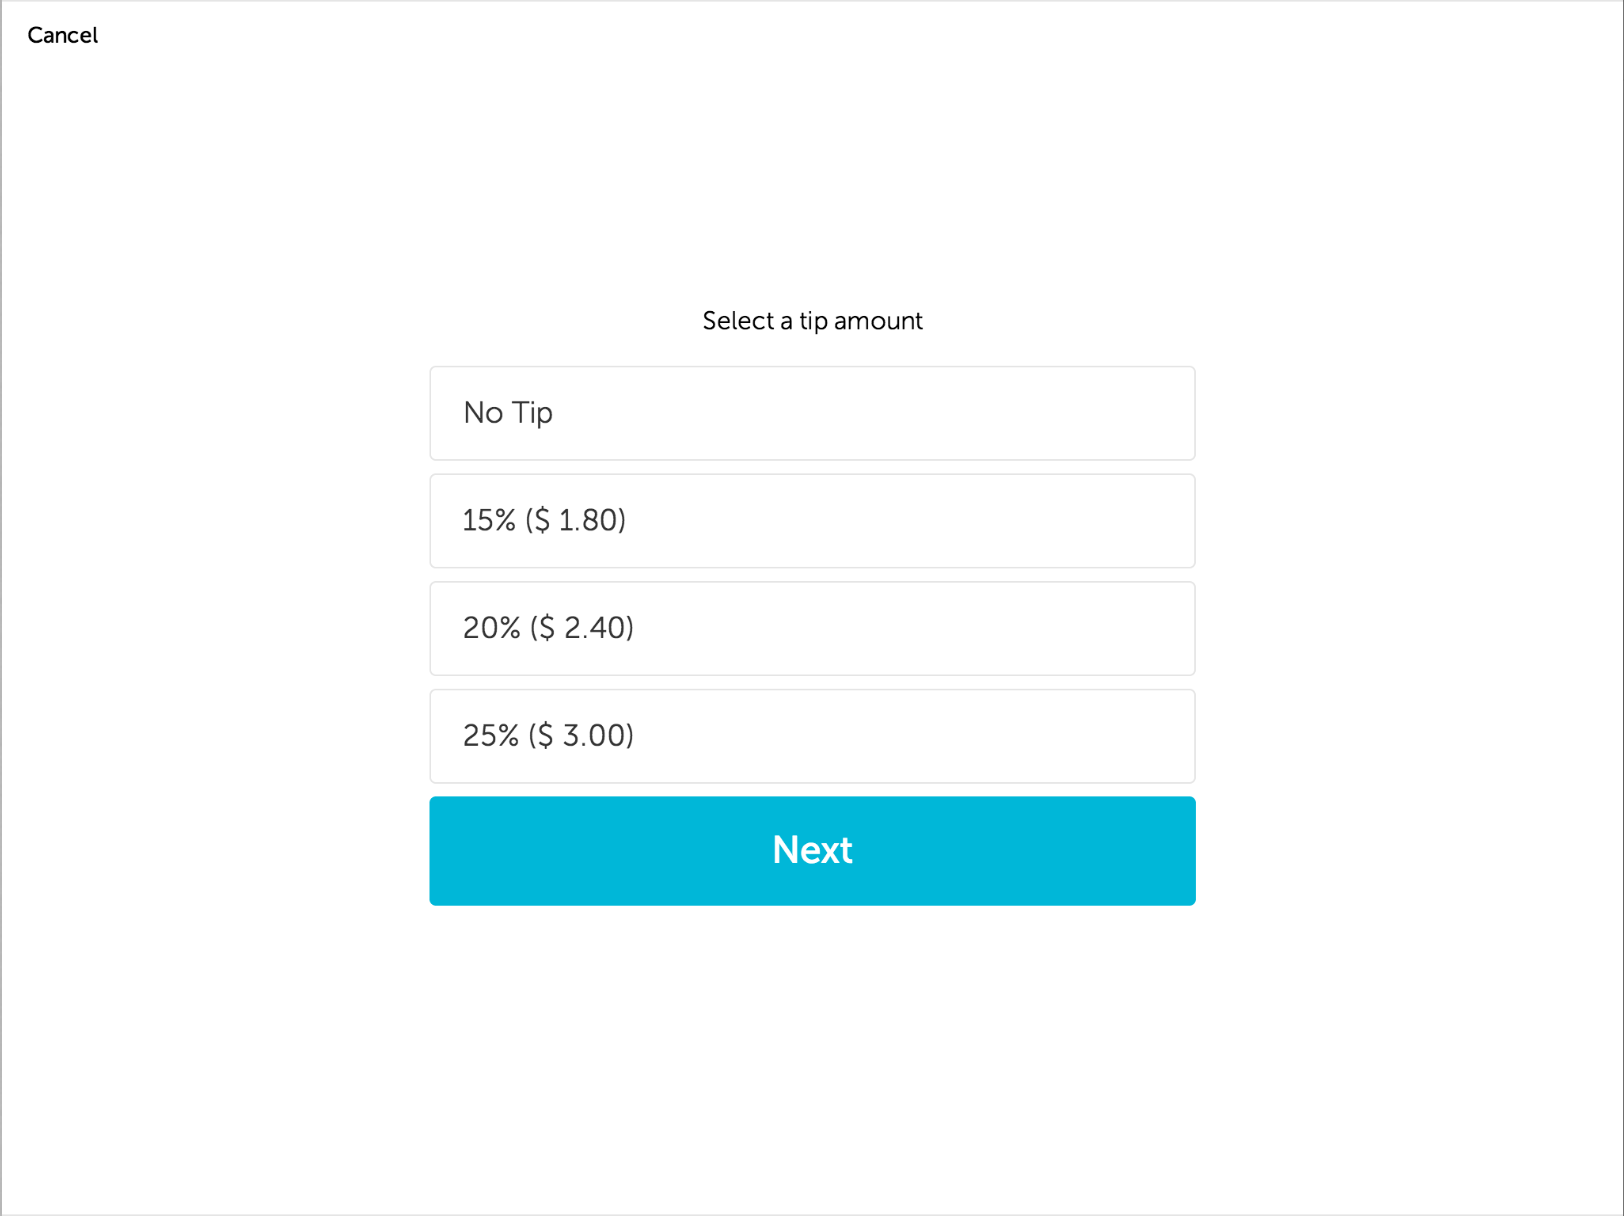Viewport: 1624px width, 1216px height.
Task: Select the fifteen percent tip row
Action: tap(811, 521)
